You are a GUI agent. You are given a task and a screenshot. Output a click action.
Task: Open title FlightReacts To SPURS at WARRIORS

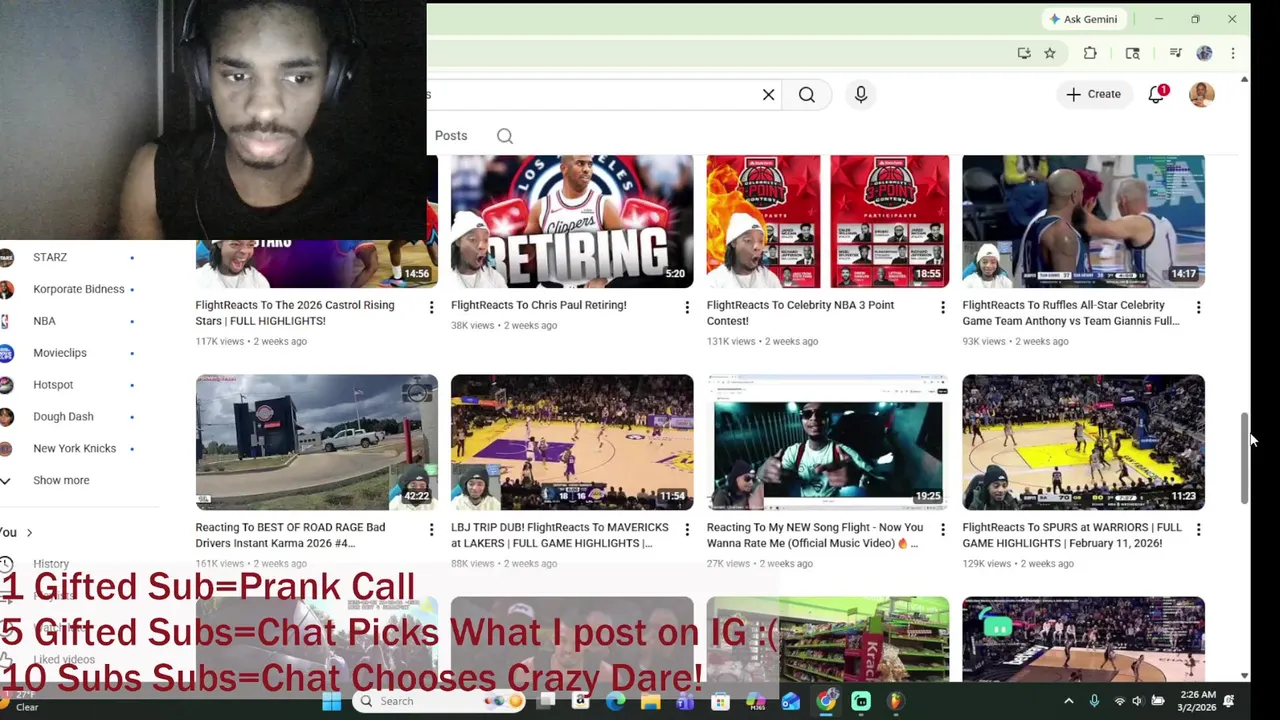coord(1072,535)
